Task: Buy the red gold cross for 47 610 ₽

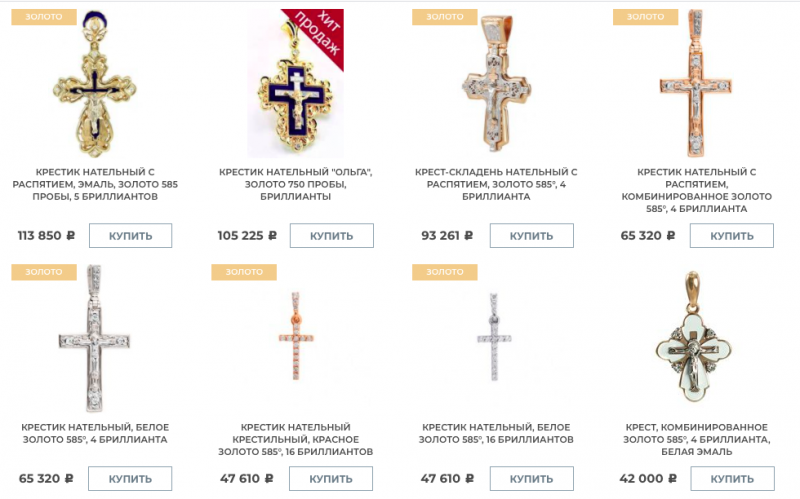Action: click(x=331, y=479)
